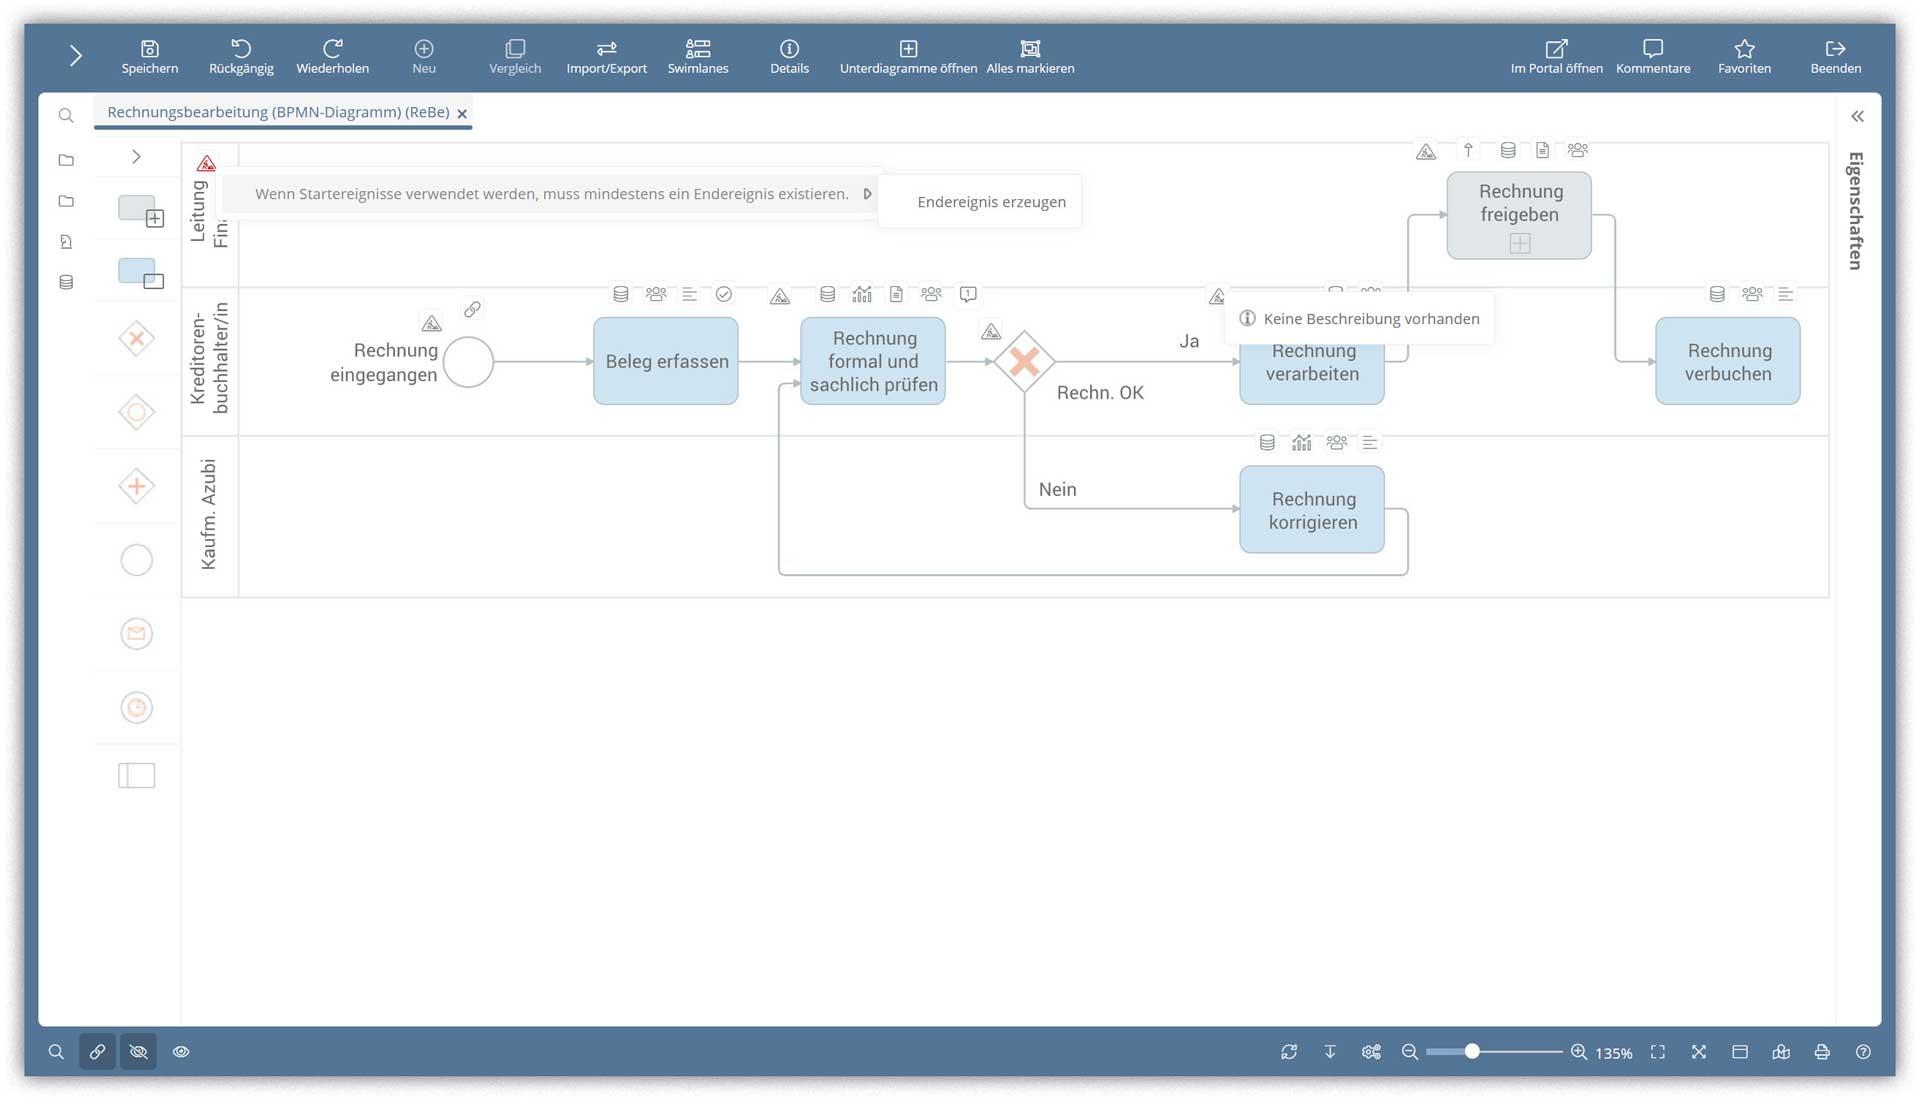Viewport: 1920px width, 1100px height.
Task: Click upload arrow icon above Rechnung freigeben
Action: coord(1468,150)
